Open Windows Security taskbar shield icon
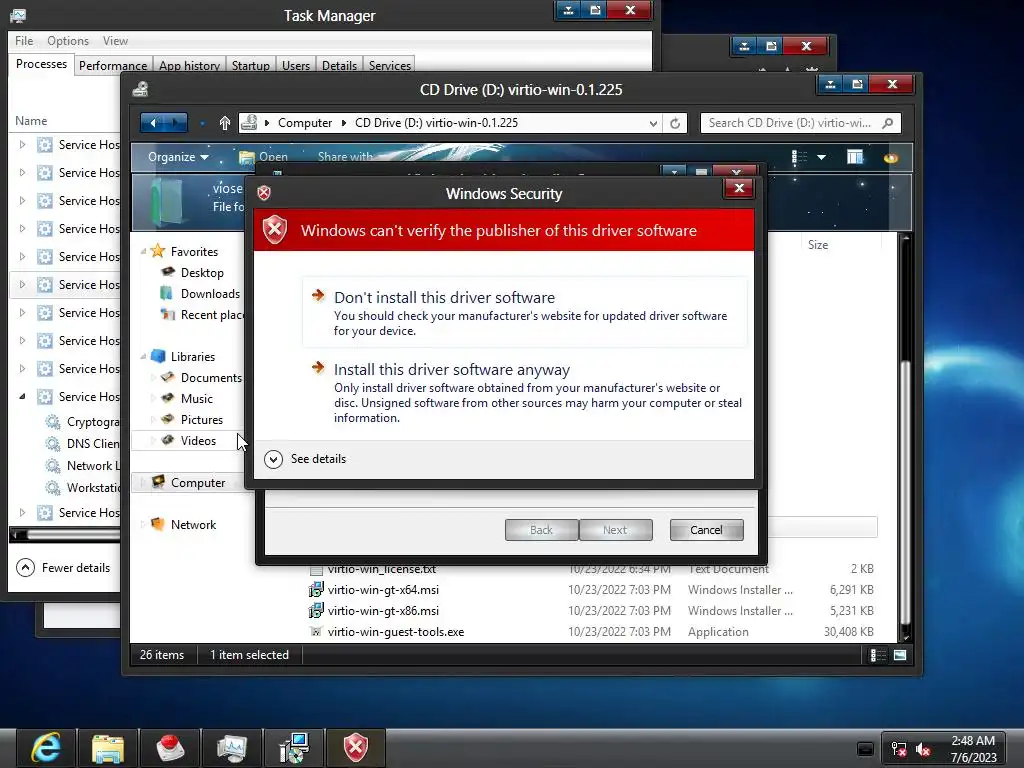The image size is (1024, 768). coord(356,748)
